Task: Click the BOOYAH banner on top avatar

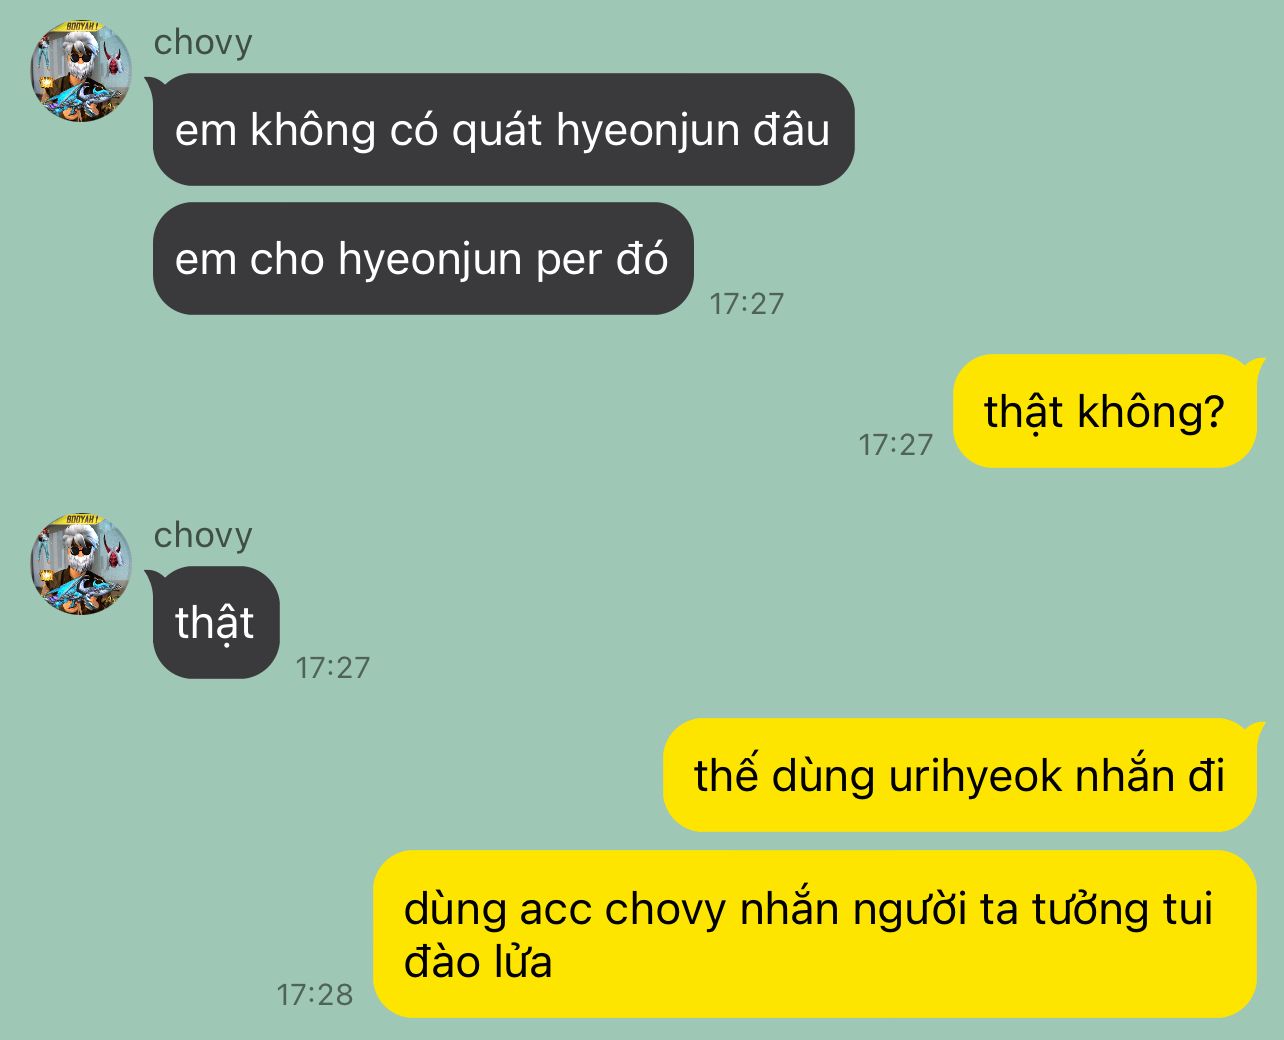Action: point(82,28)
